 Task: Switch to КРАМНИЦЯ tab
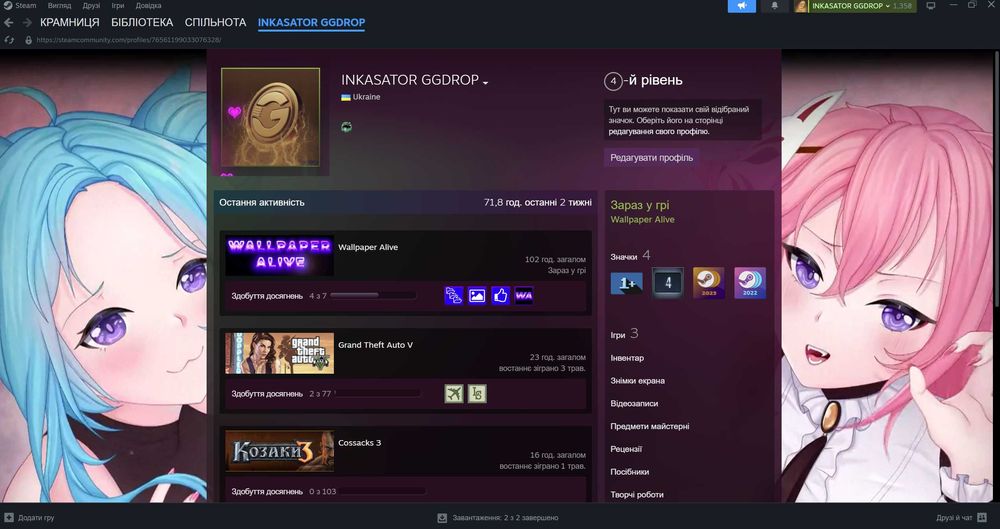click(70, 22)
